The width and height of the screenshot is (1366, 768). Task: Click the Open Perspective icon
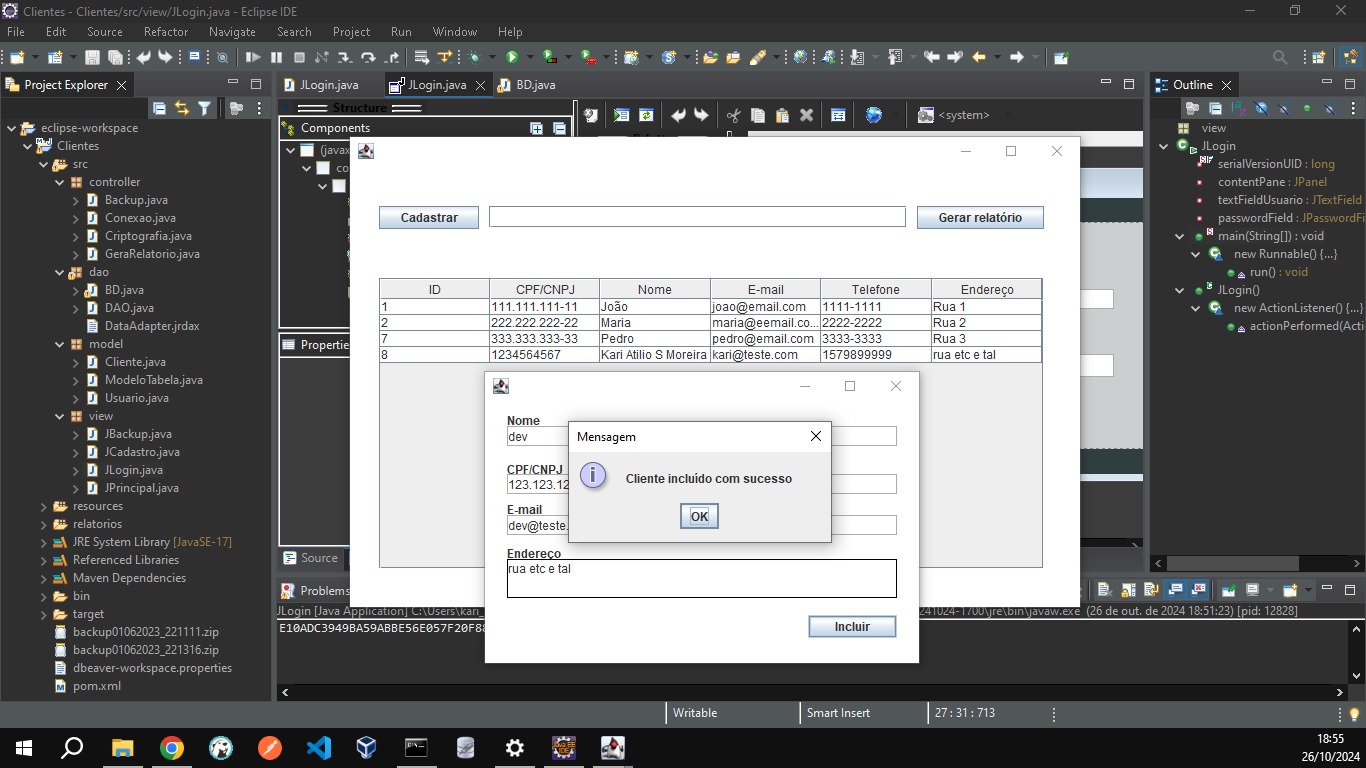click(1318, 57)
